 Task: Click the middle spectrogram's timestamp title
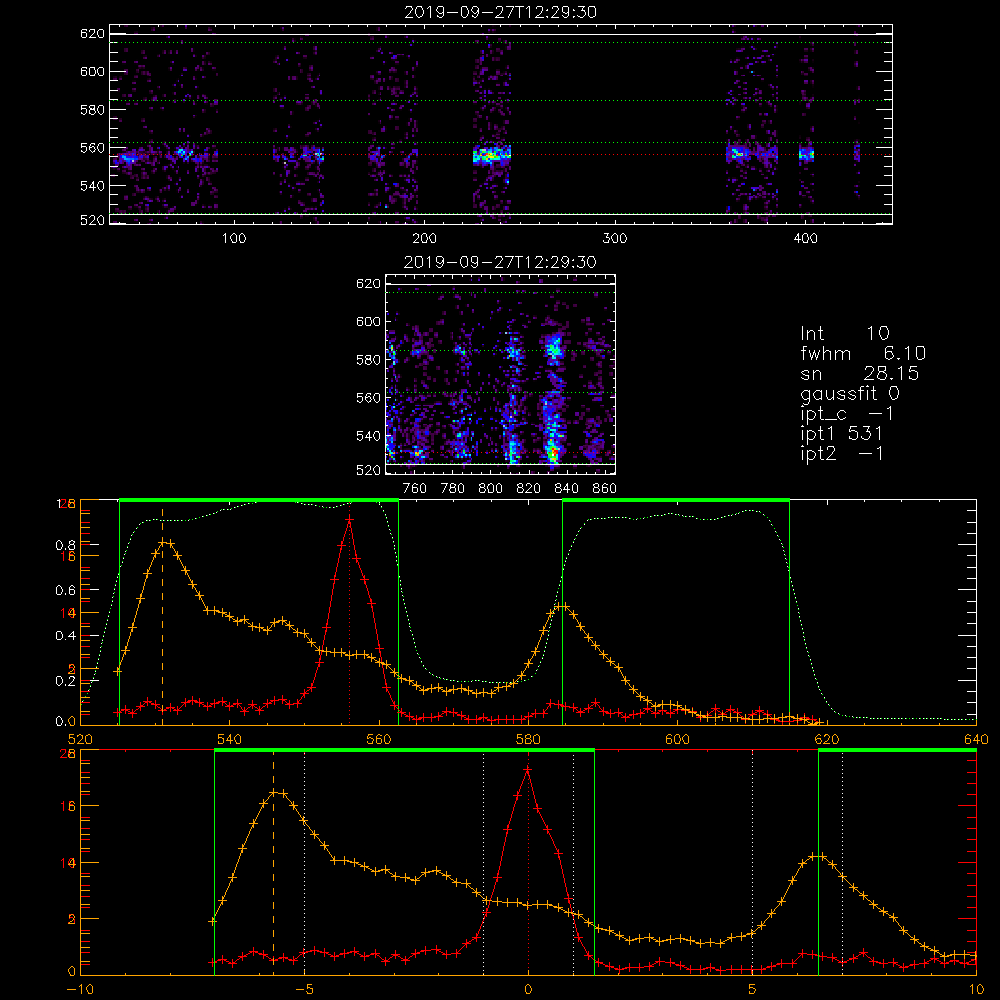(x=500, y=262)
